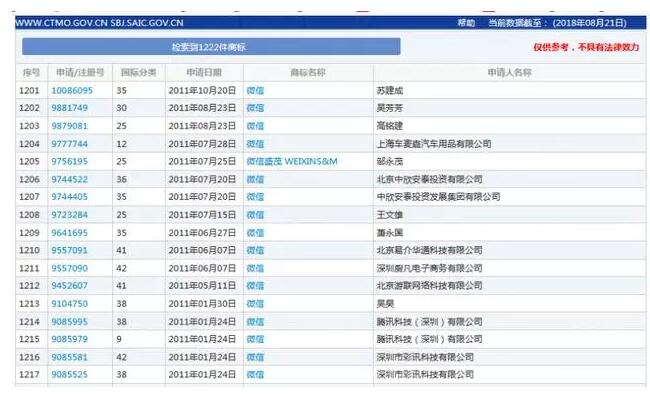Select applicant 北京中欣安泰投资有限公司

pos(429,180)
